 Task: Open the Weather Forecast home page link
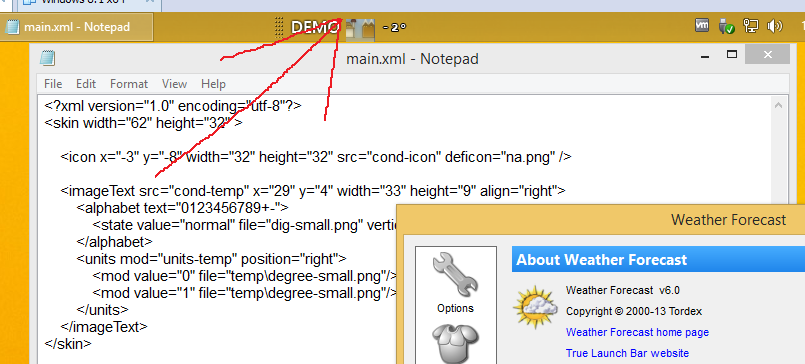(637, 332)
